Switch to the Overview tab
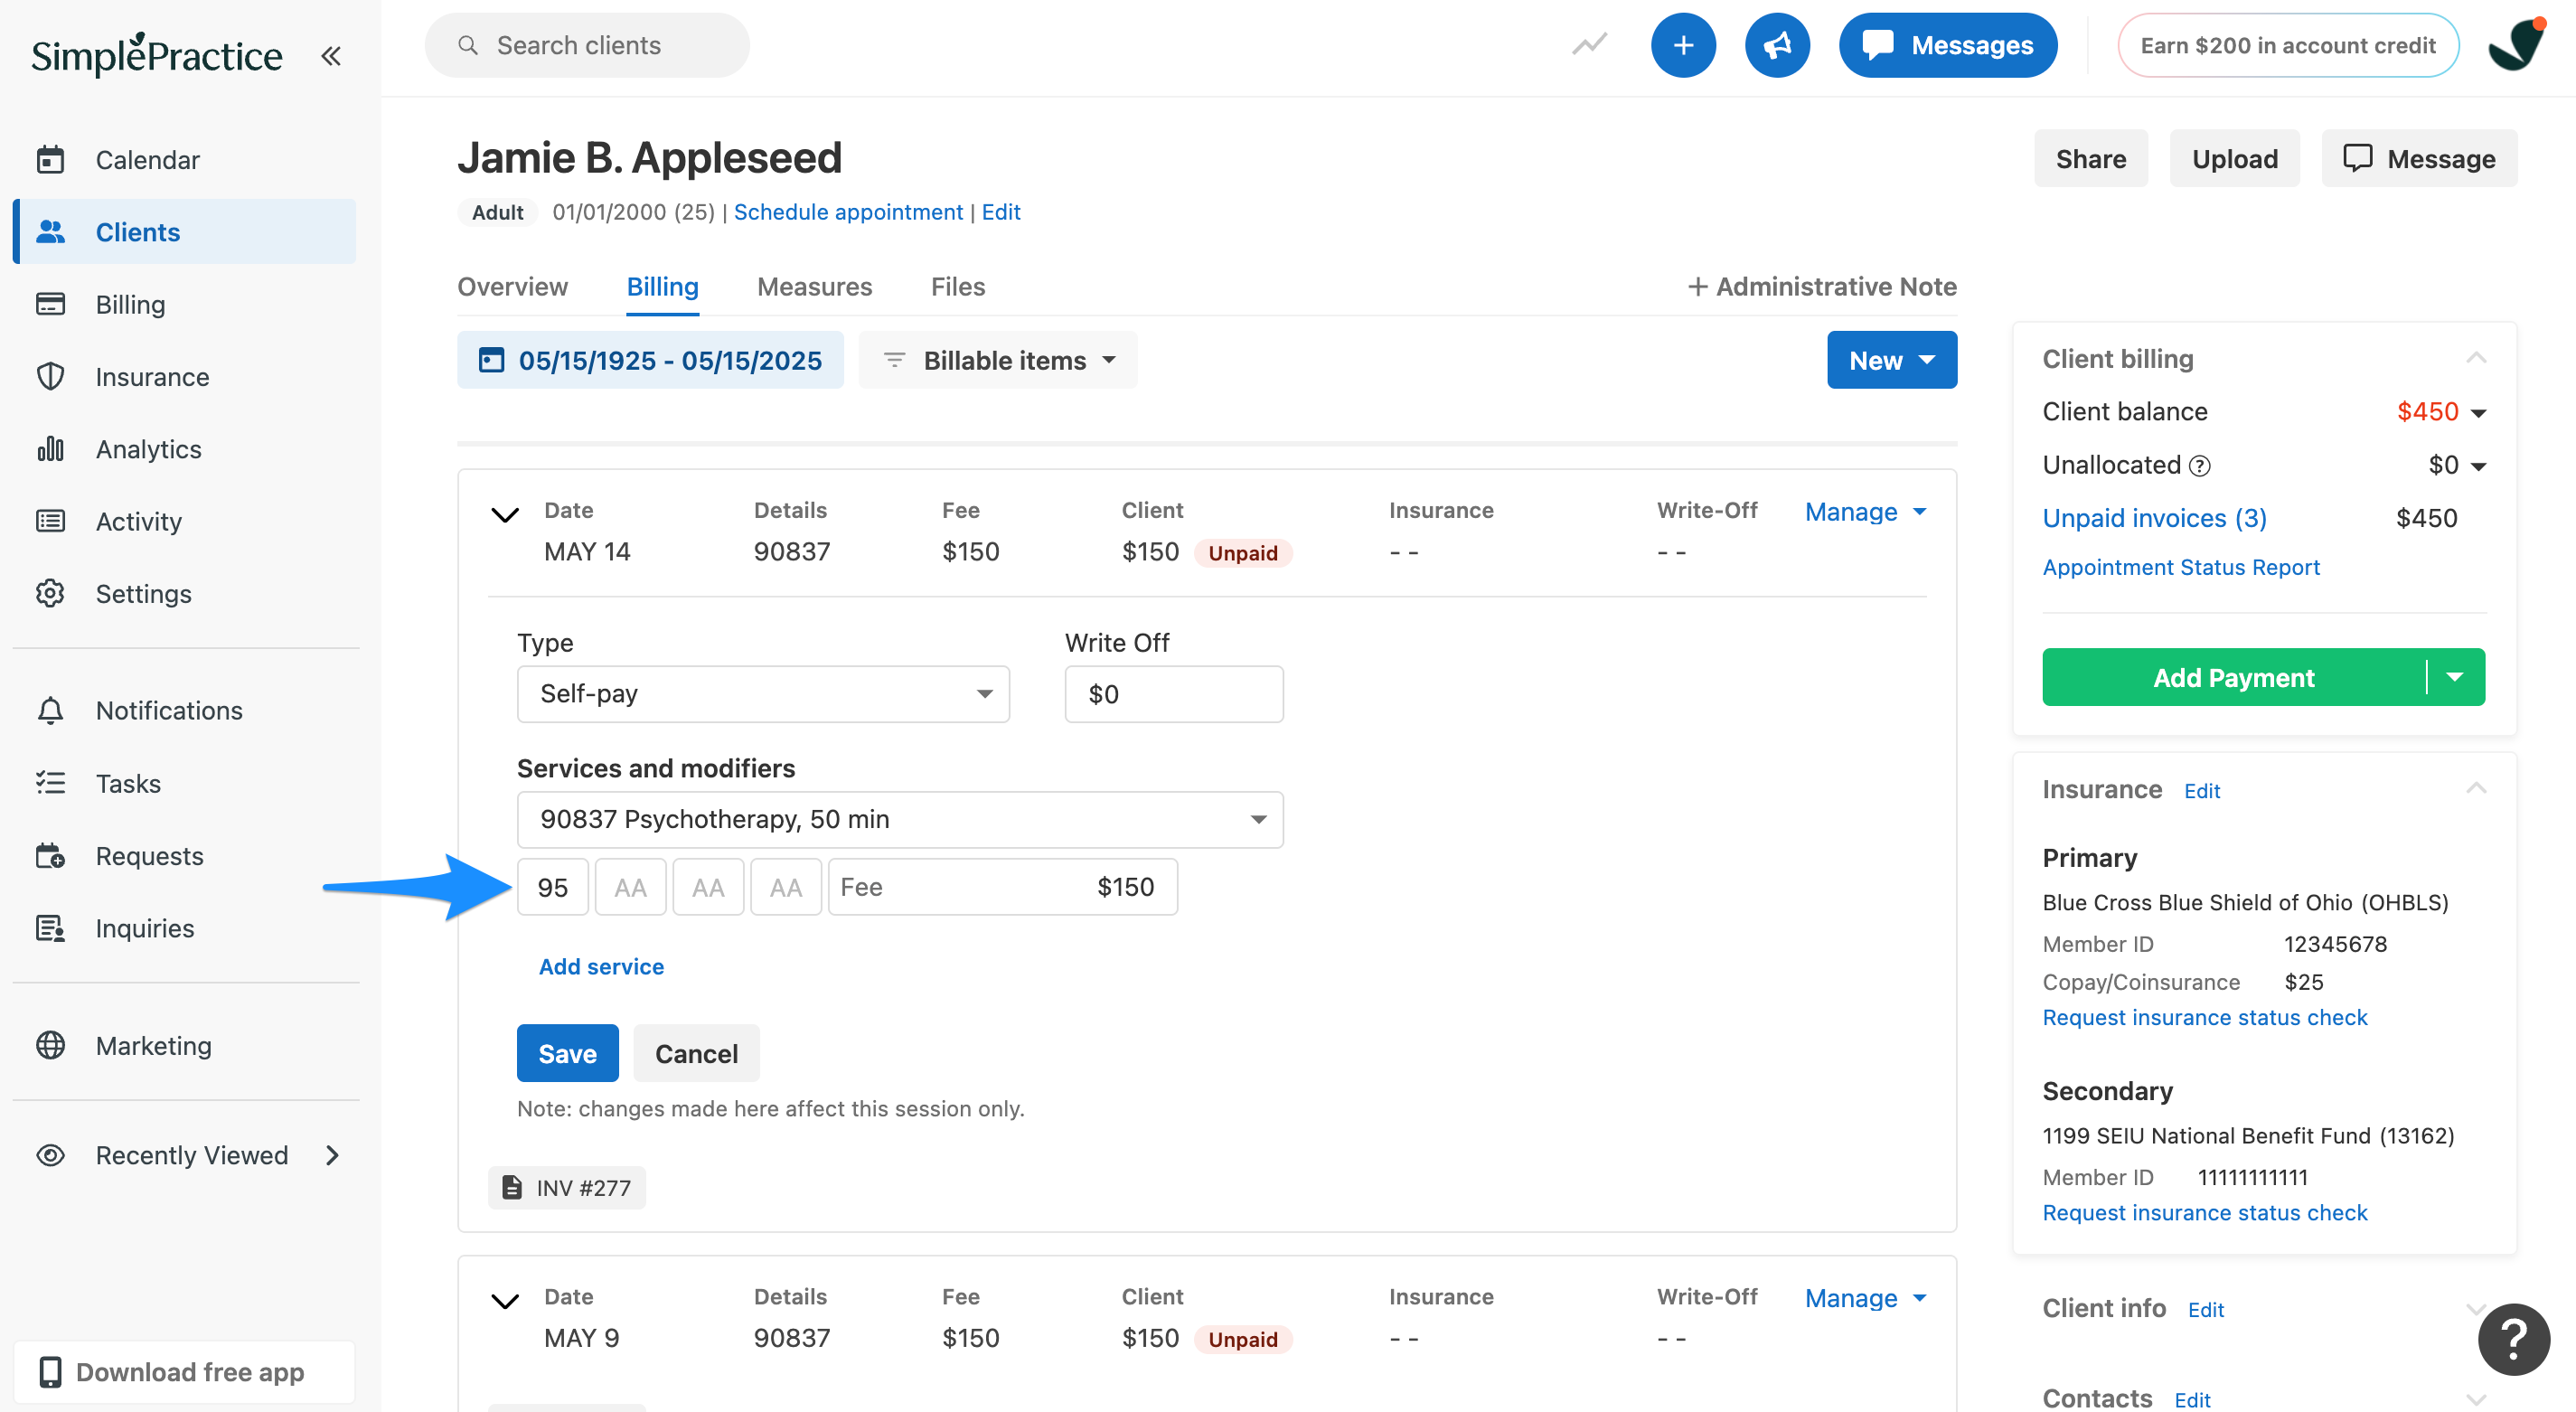Screen dimensions: 2576x1412 pyautogui.click(x=512, y=287)
